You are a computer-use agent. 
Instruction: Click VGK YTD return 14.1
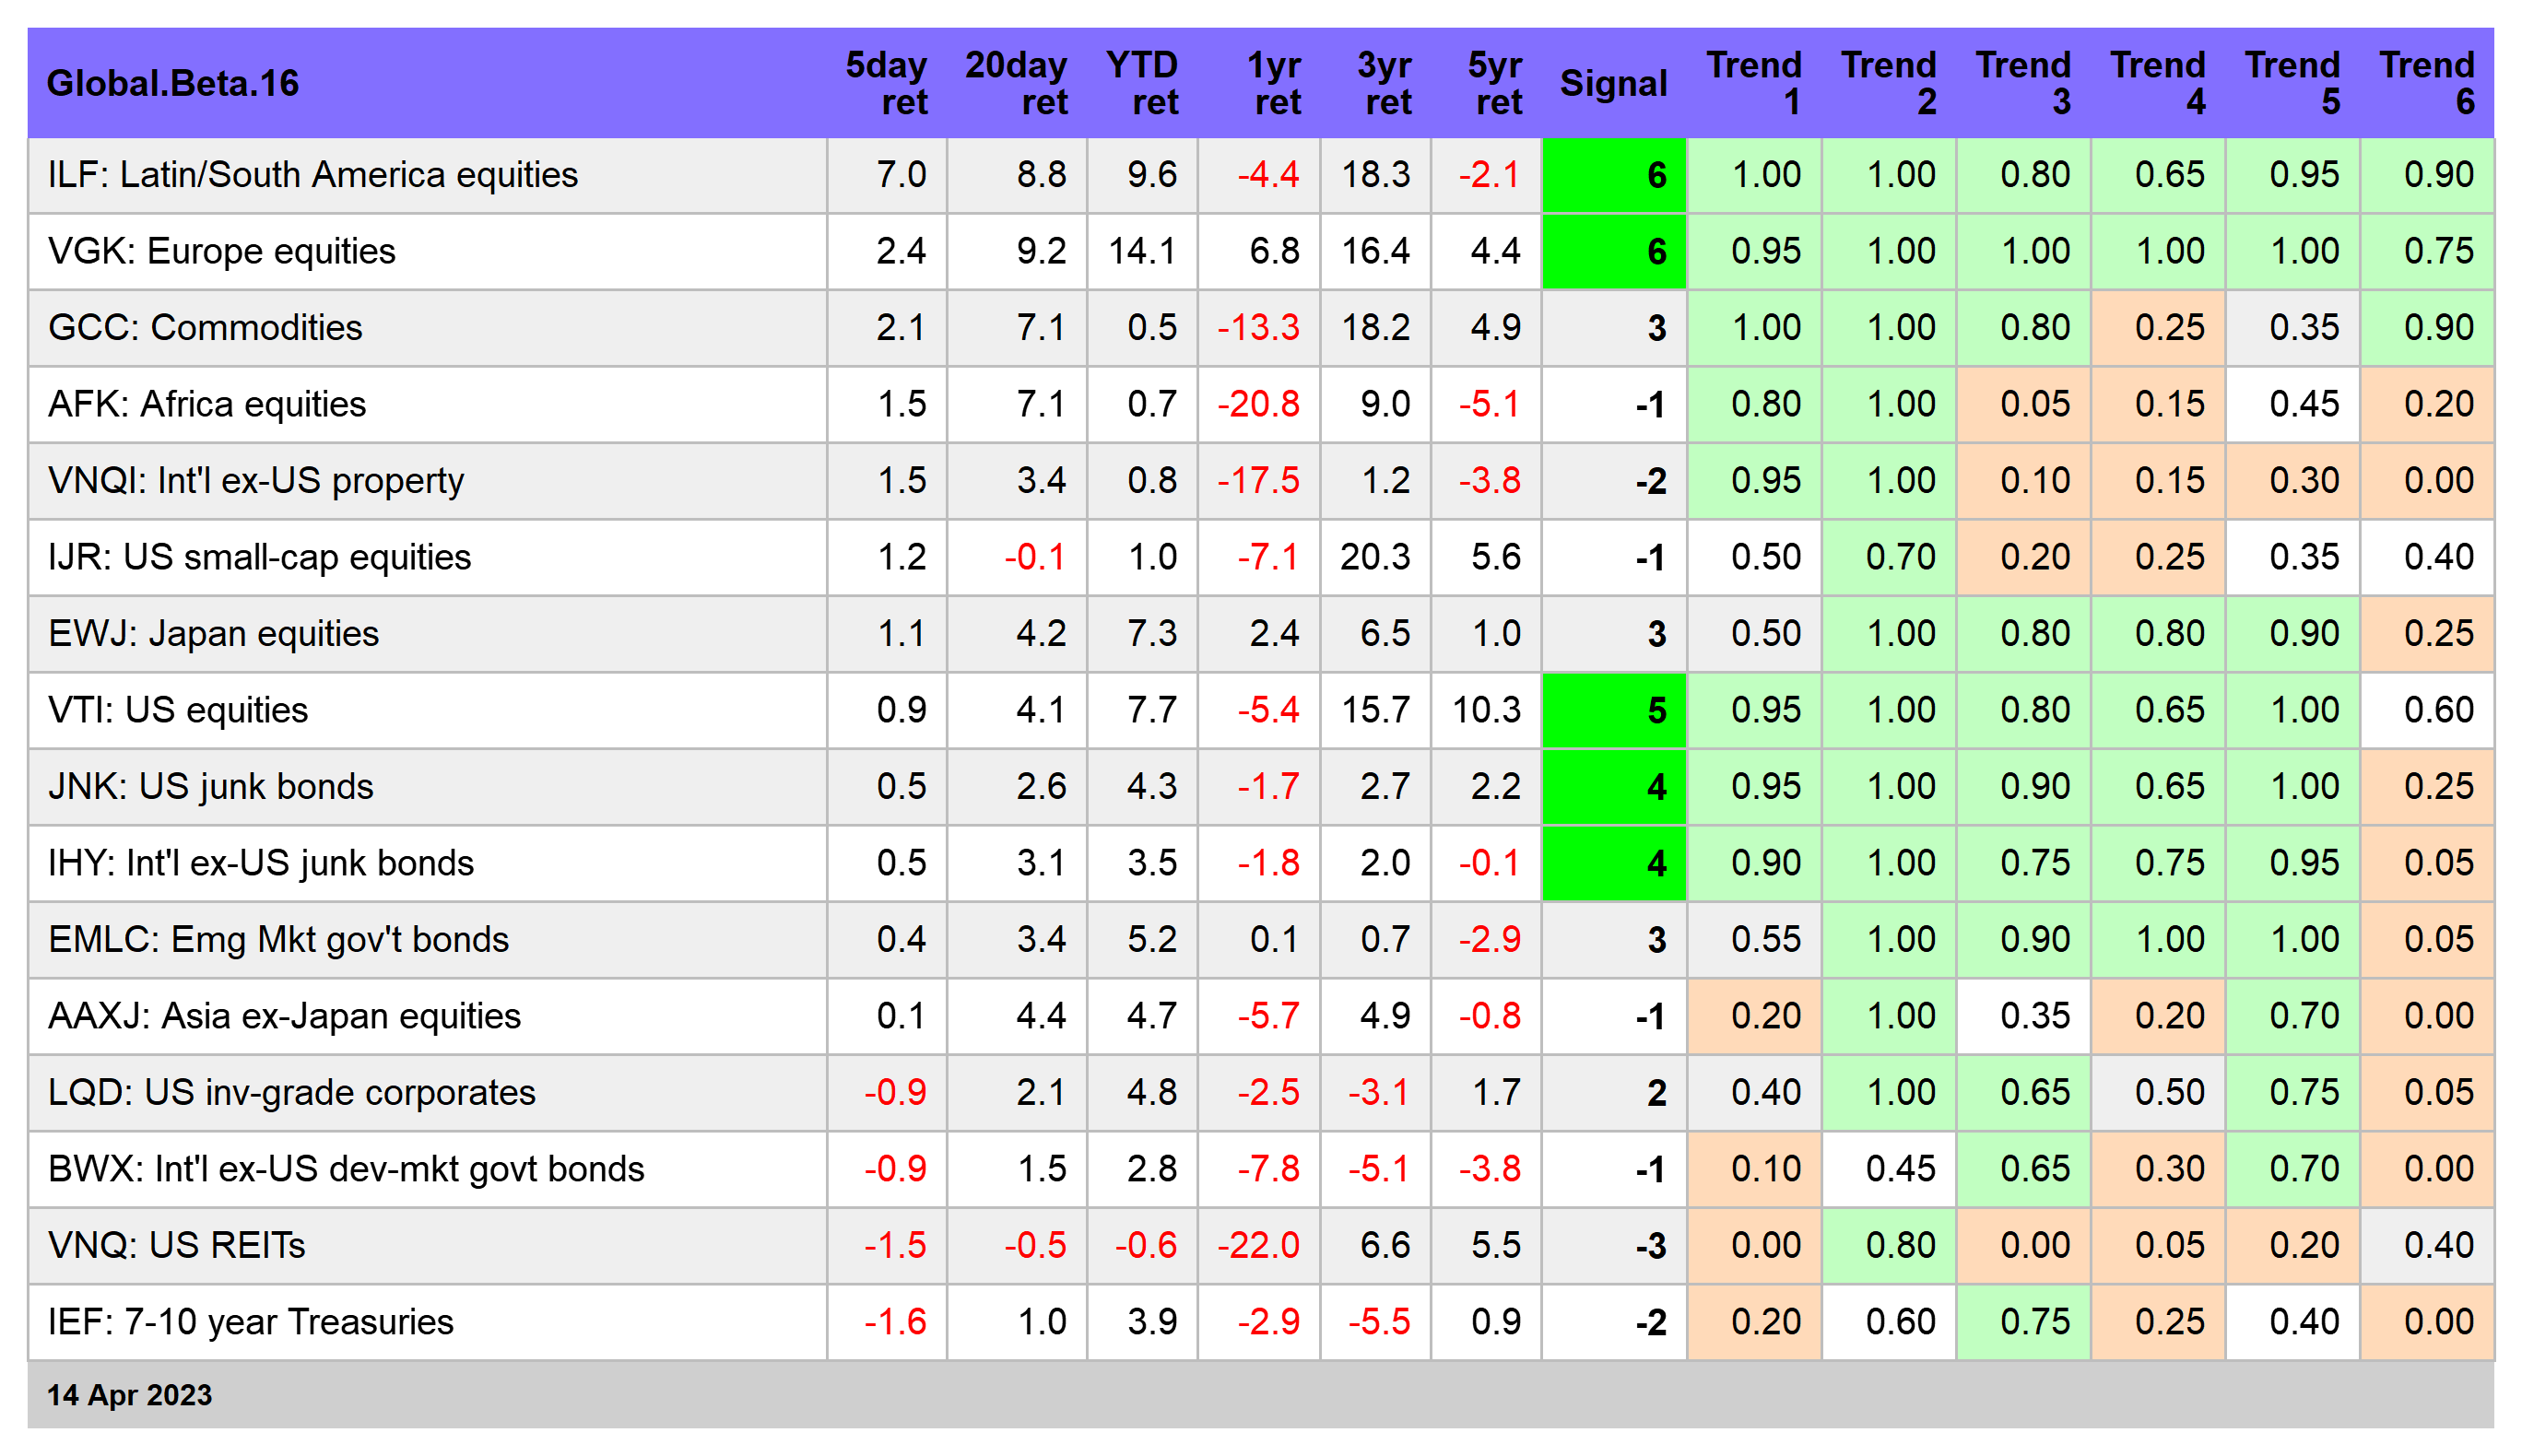pyautogui.click(x=1142, y=251)
